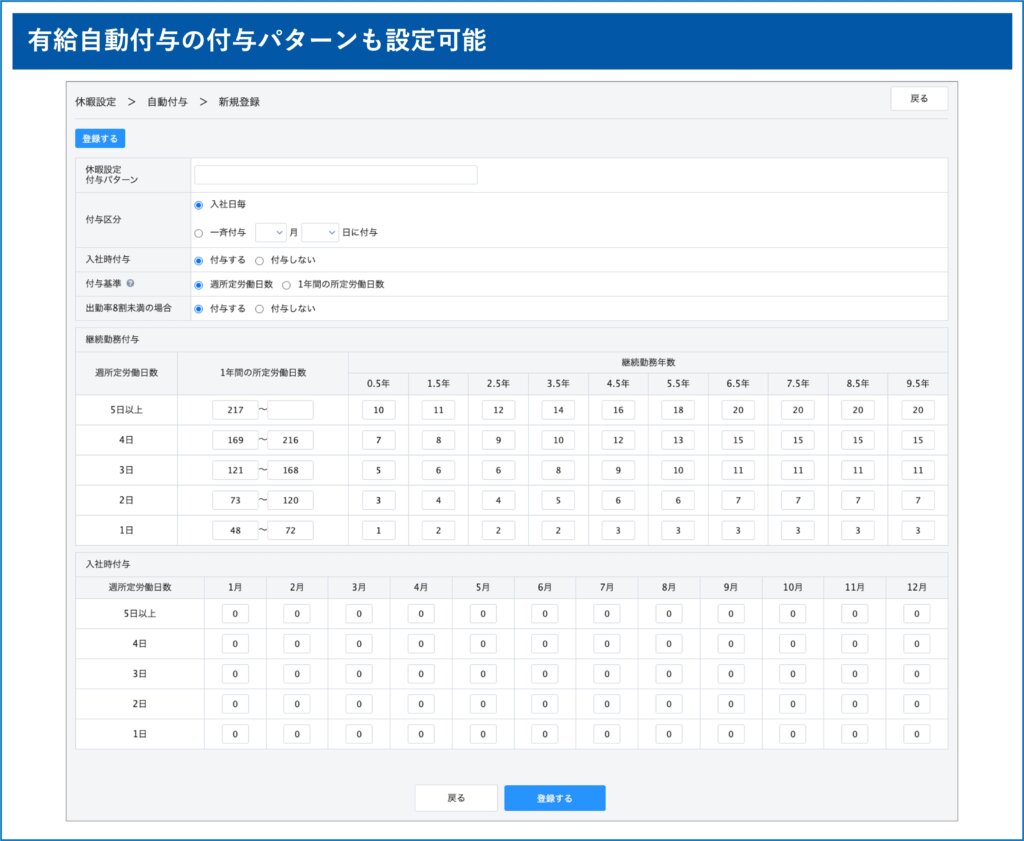Image resolution: width=1024 pixels, height=841 pixels.
Task: Click the help icon beside 付与基準
Action: click(x=131, y=285)
